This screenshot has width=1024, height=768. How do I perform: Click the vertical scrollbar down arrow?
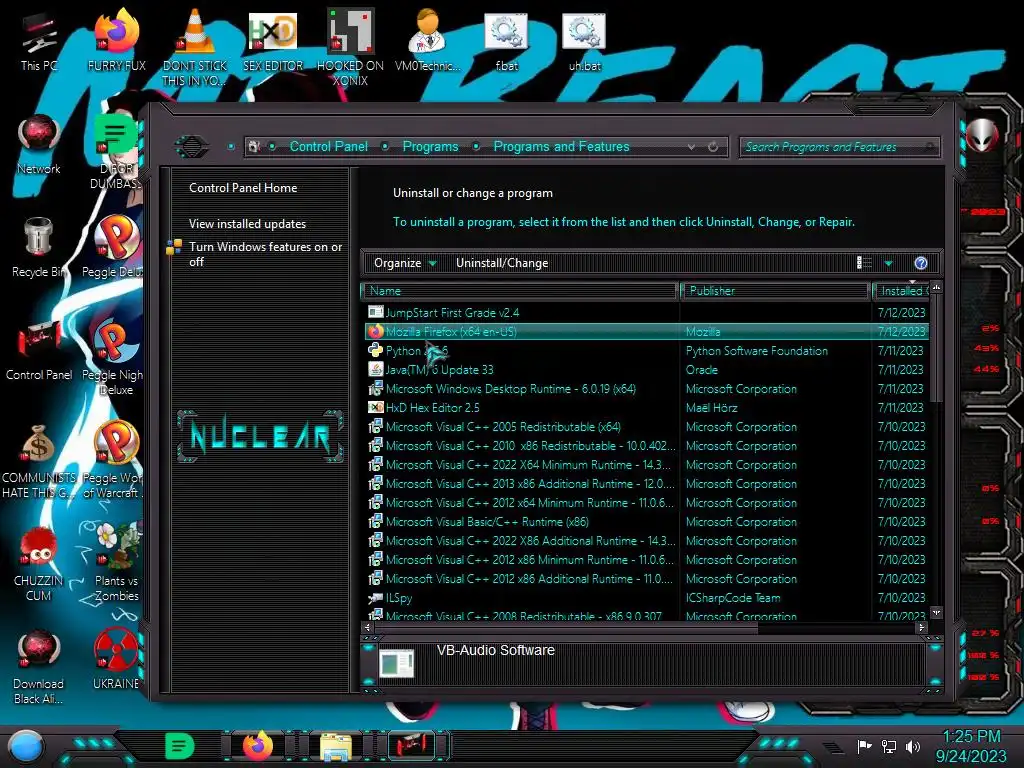[x=936, y=613]
